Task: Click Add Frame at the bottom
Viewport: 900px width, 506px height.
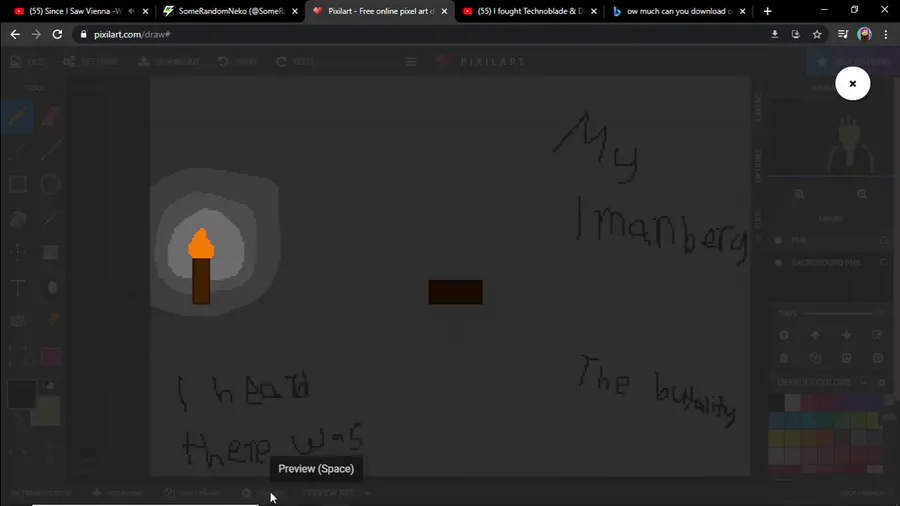Action: (x=118, y=493)
